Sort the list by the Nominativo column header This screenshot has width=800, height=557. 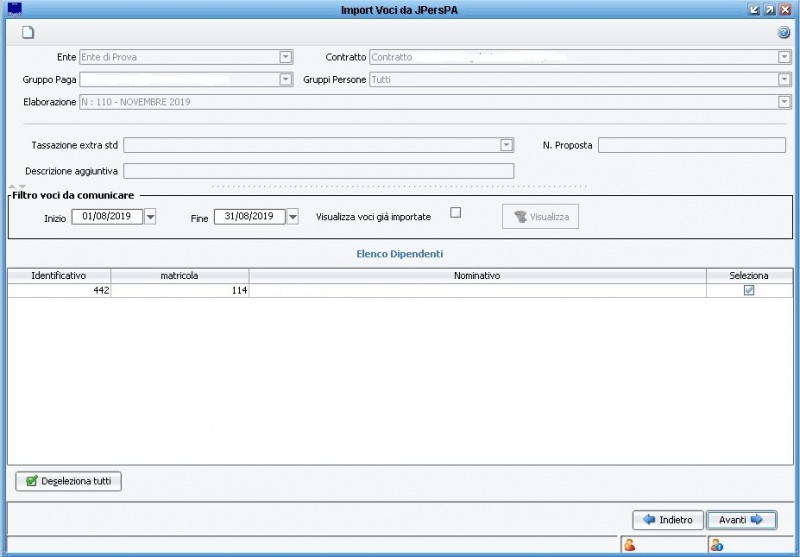(x=479, y=275)
